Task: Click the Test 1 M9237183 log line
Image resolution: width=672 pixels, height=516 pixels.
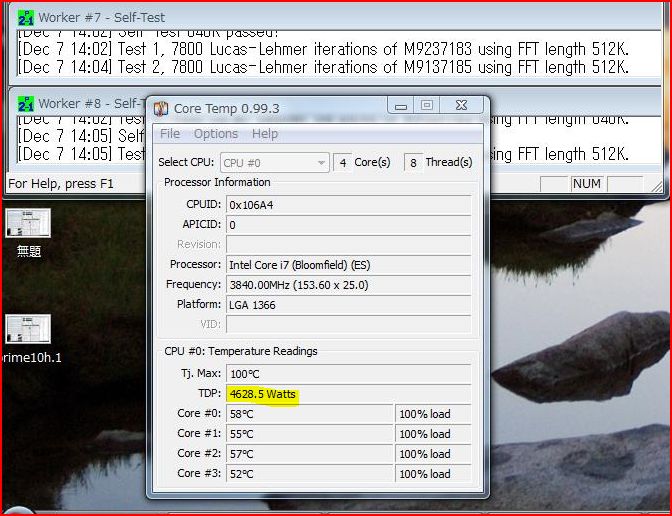Action: (x=324, y=49)
